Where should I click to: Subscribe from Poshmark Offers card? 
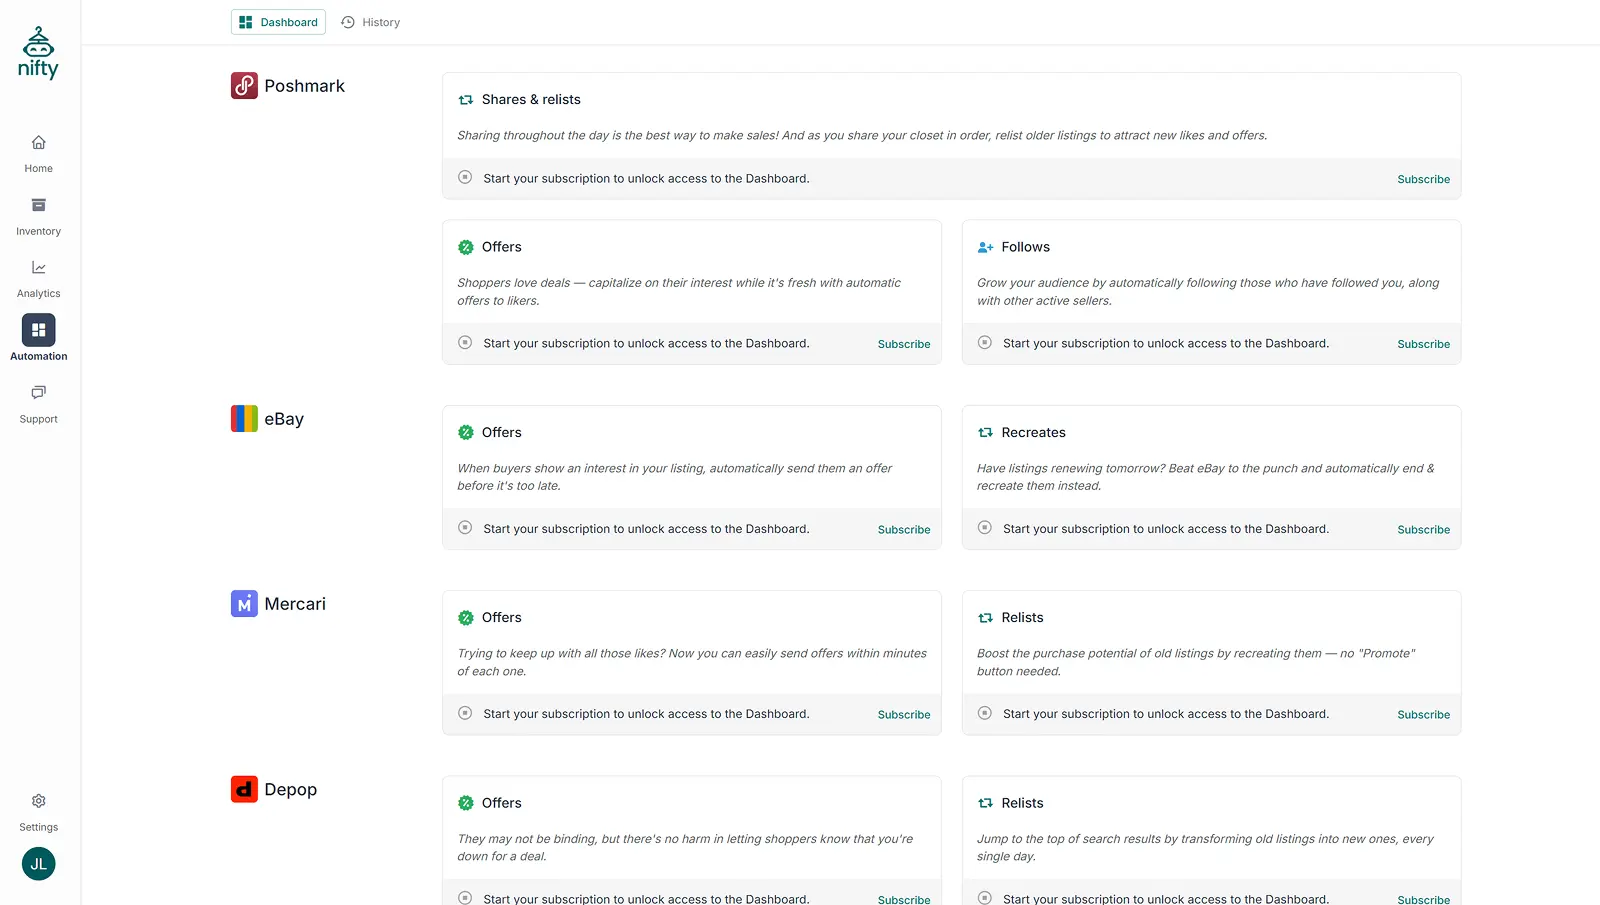coord(904,344)
